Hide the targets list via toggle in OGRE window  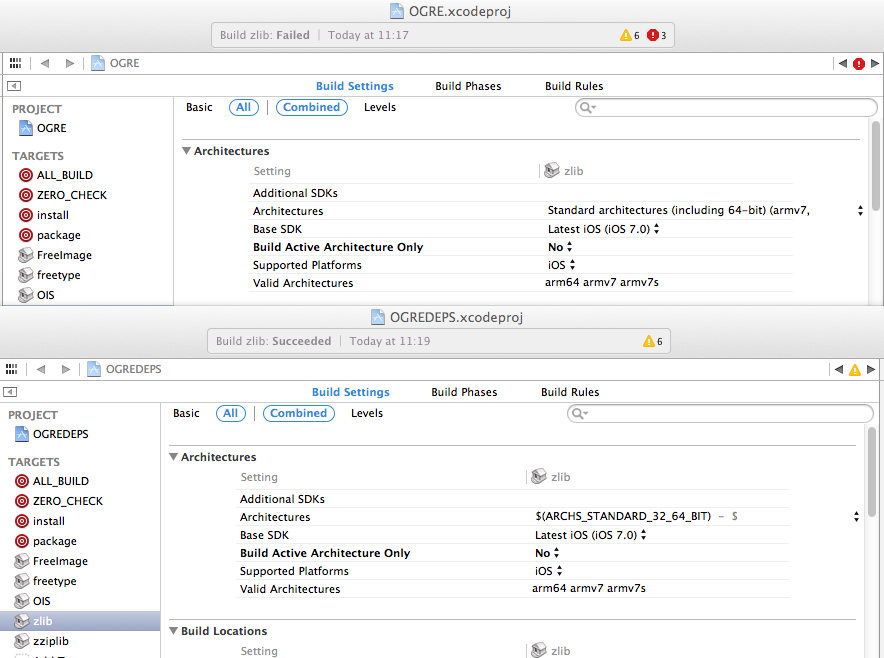tap(14, 86)
